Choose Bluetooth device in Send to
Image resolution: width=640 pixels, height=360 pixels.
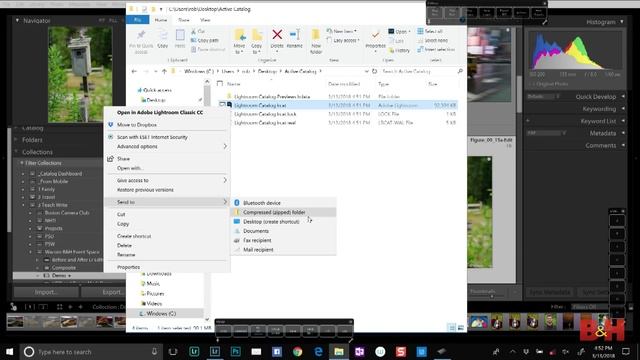point(283,203)
